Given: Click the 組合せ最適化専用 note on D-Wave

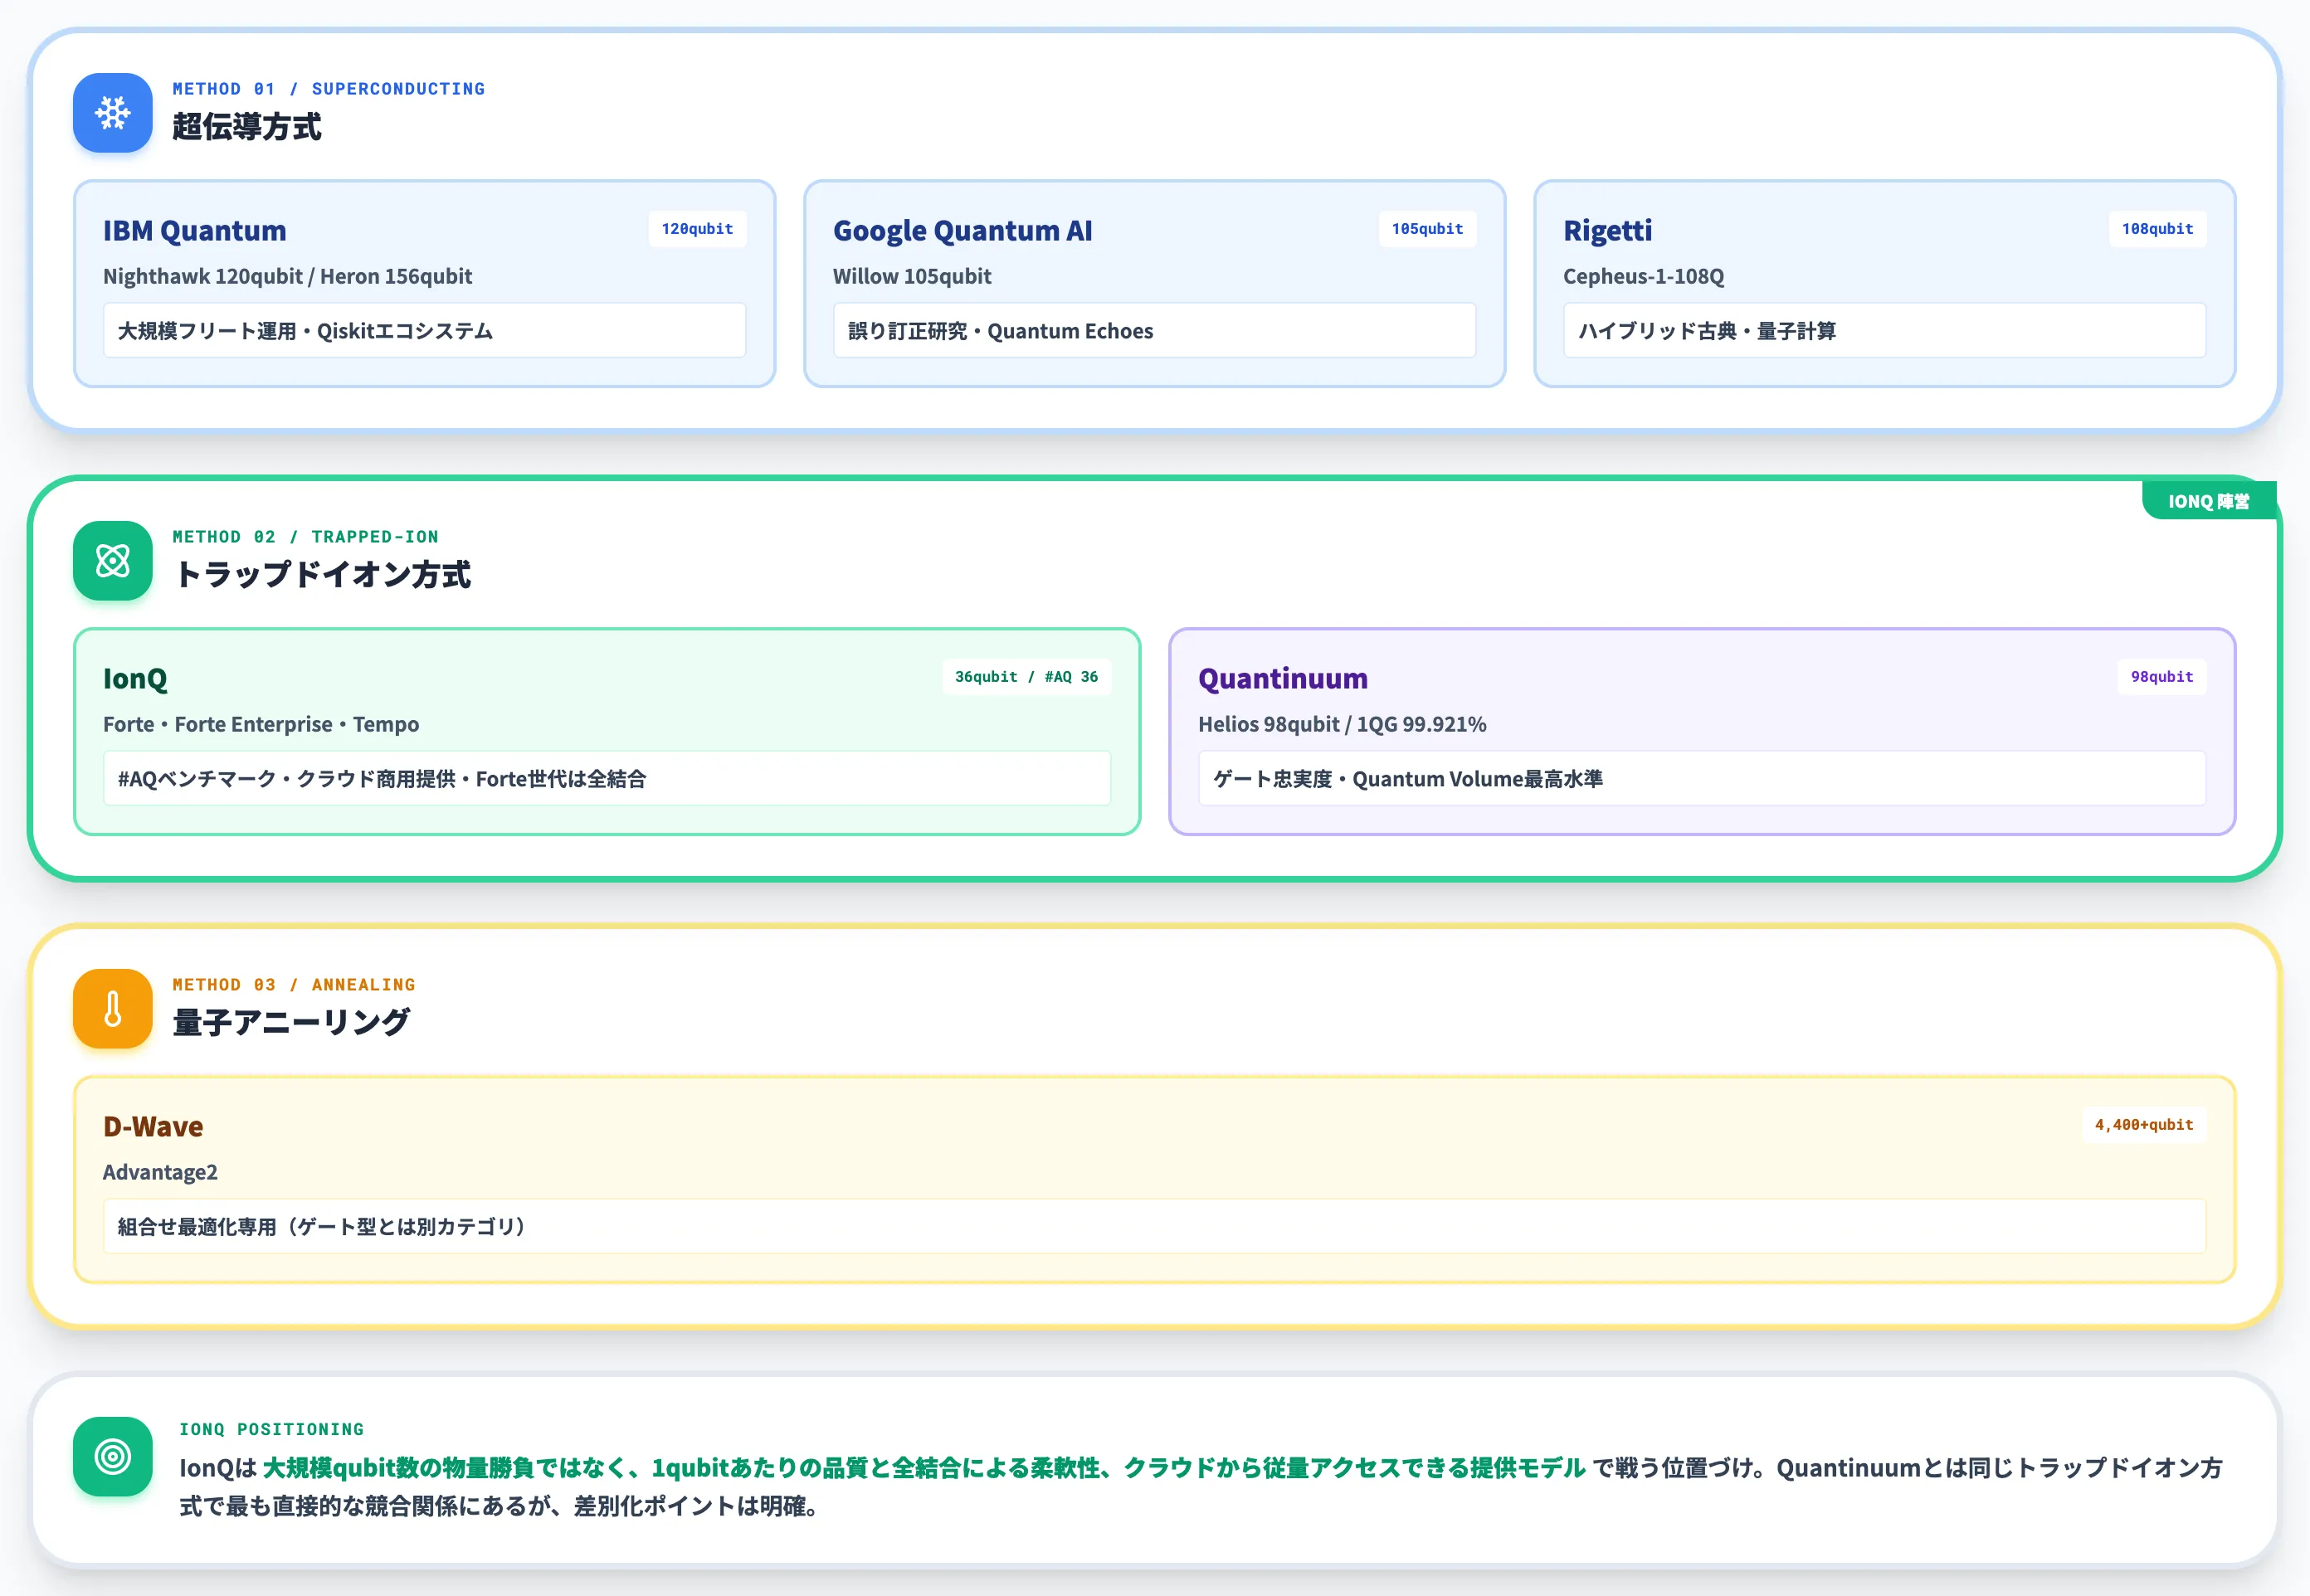Looking at the screenshot, I should tap(1154, 1227).
